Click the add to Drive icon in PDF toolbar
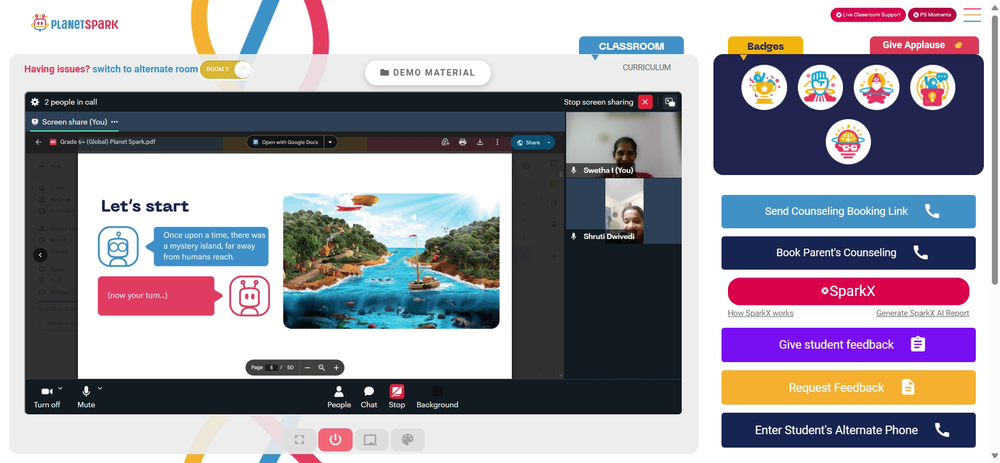This screenshot has height=463, width=1000. click(x=445, y=142)
